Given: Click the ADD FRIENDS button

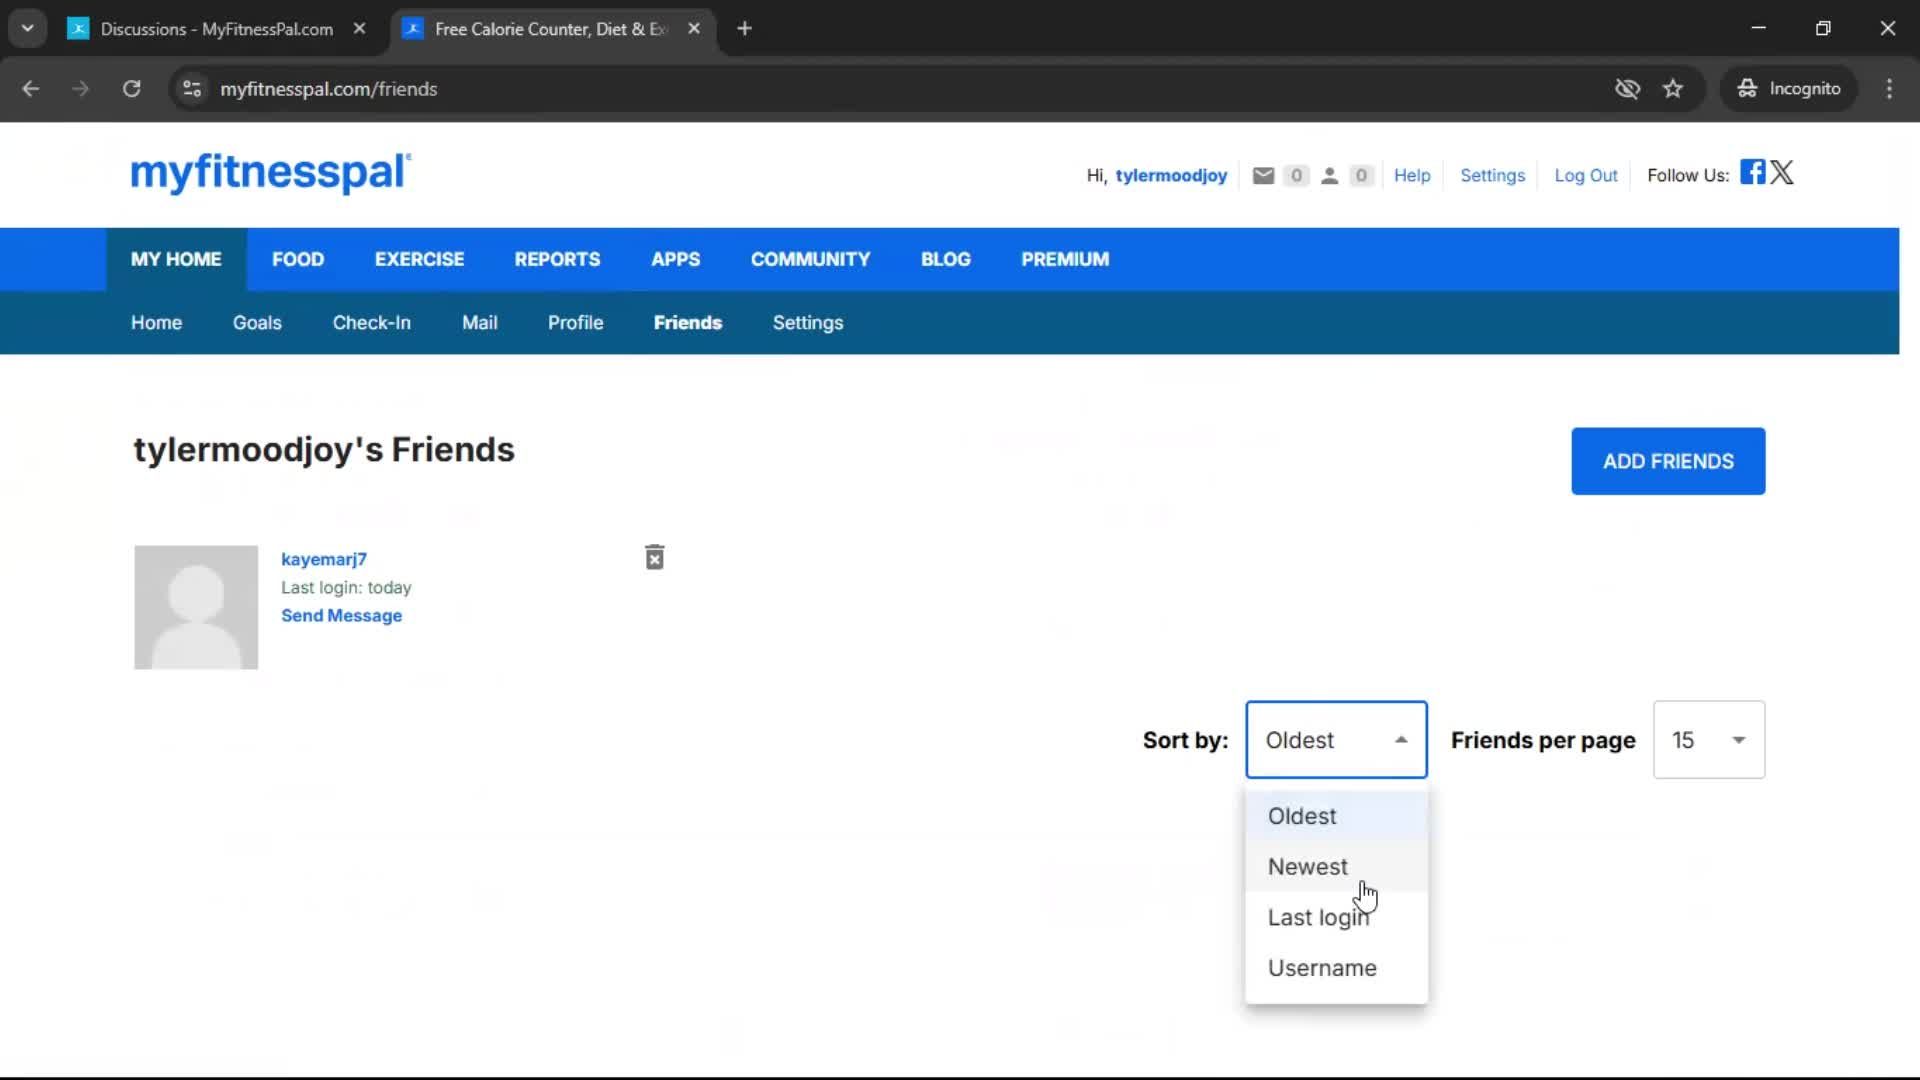Looking at the screenshot, I should coord(1668,461).
